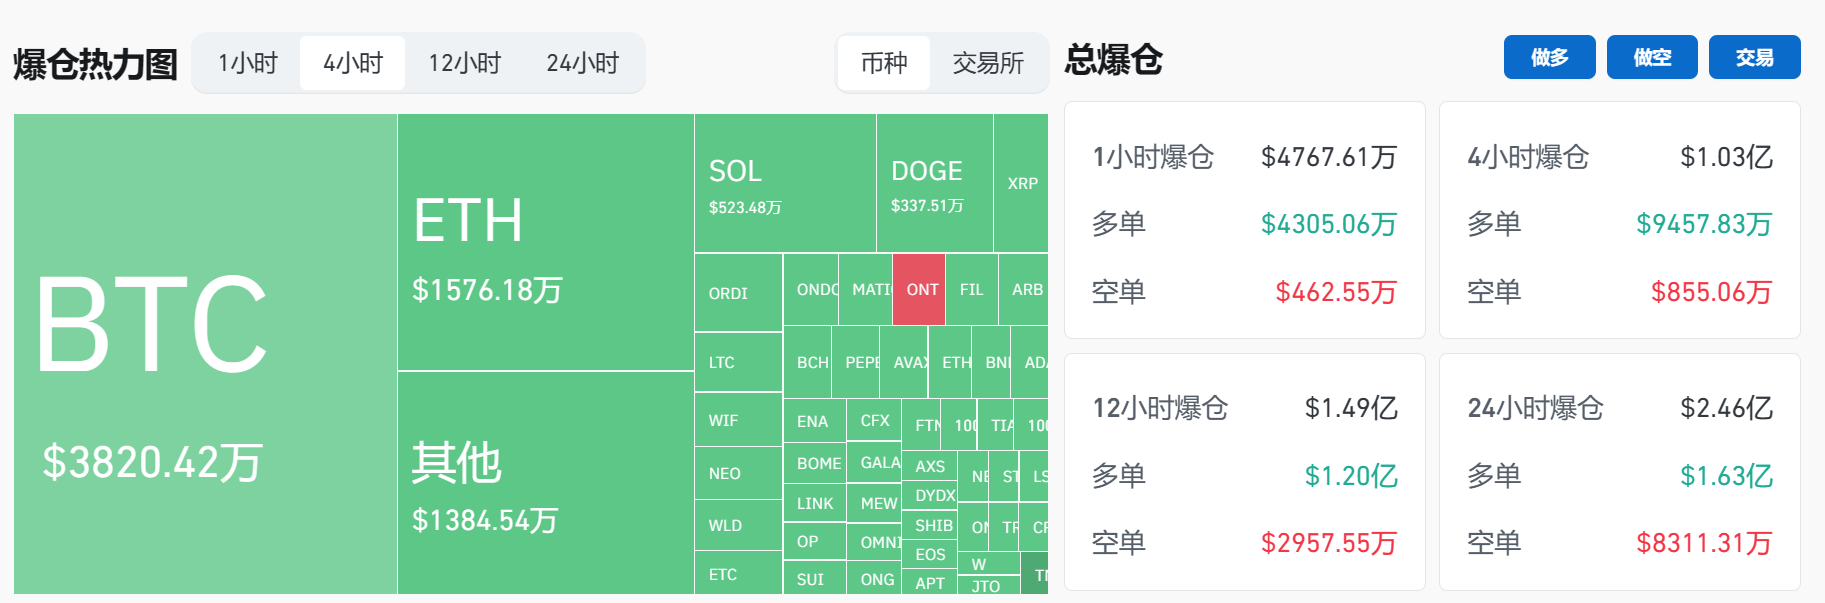Click the SOL $523.48万 tile
The width and height of the screenshot is (1825, 603).
click(785, 183)
